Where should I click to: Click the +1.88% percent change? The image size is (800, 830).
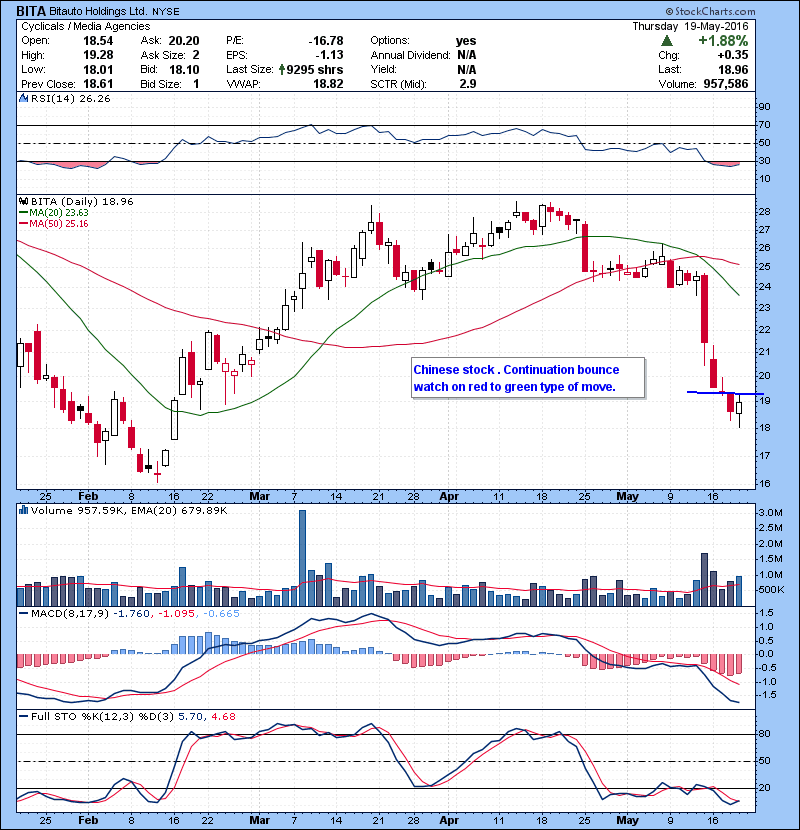tap(723, 41)
